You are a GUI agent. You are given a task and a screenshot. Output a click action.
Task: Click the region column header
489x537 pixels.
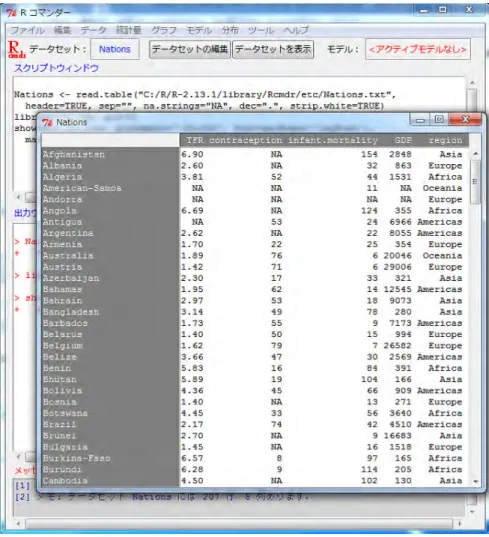coord(445,140)
